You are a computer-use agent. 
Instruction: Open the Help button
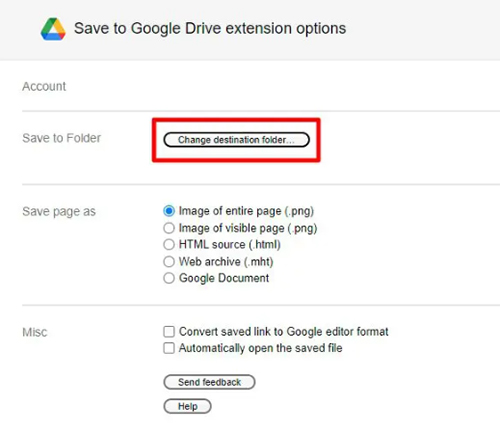coord(187,406)
